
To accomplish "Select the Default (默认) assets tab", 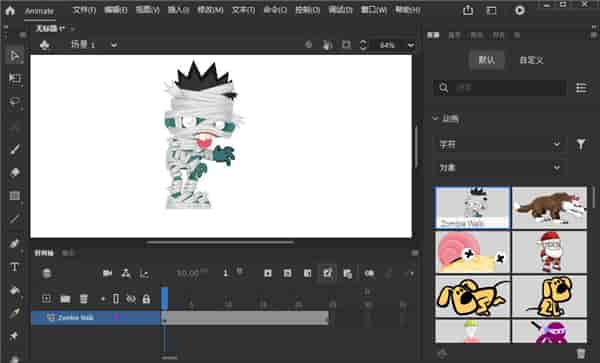I will (487, 60).
